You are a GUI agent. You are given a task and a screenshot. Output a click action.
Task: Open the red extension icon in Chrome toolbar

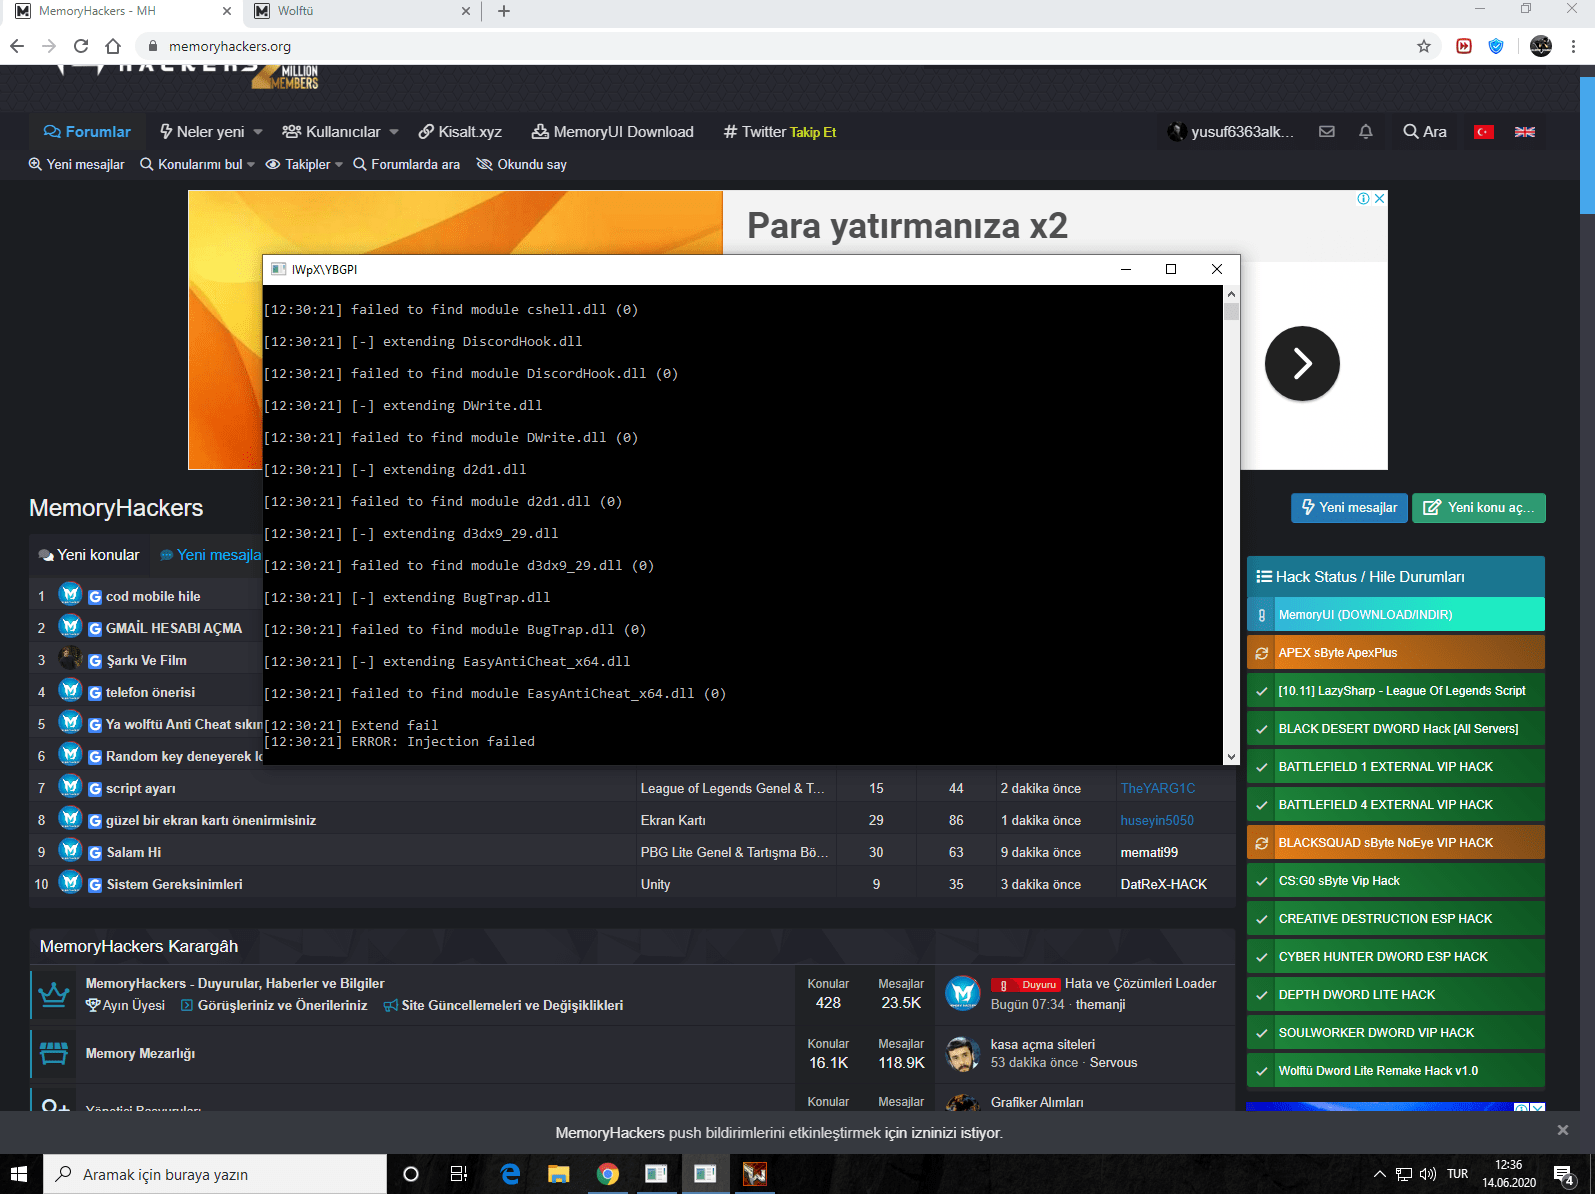tap(1464, 46)
